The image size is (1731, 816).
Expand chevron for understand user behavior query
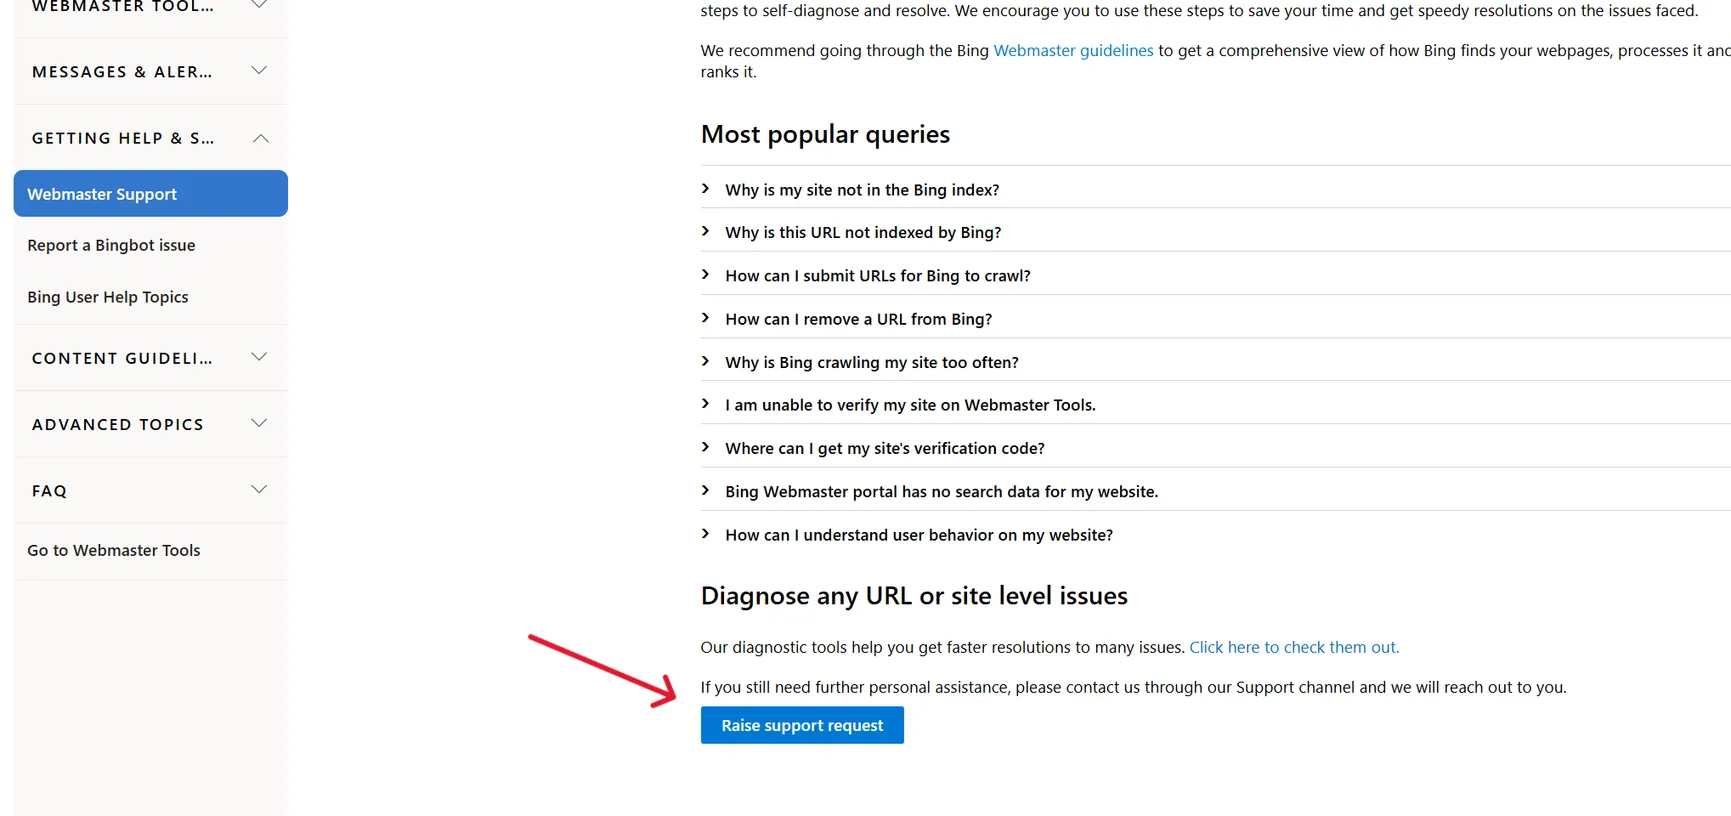(705, 533)
